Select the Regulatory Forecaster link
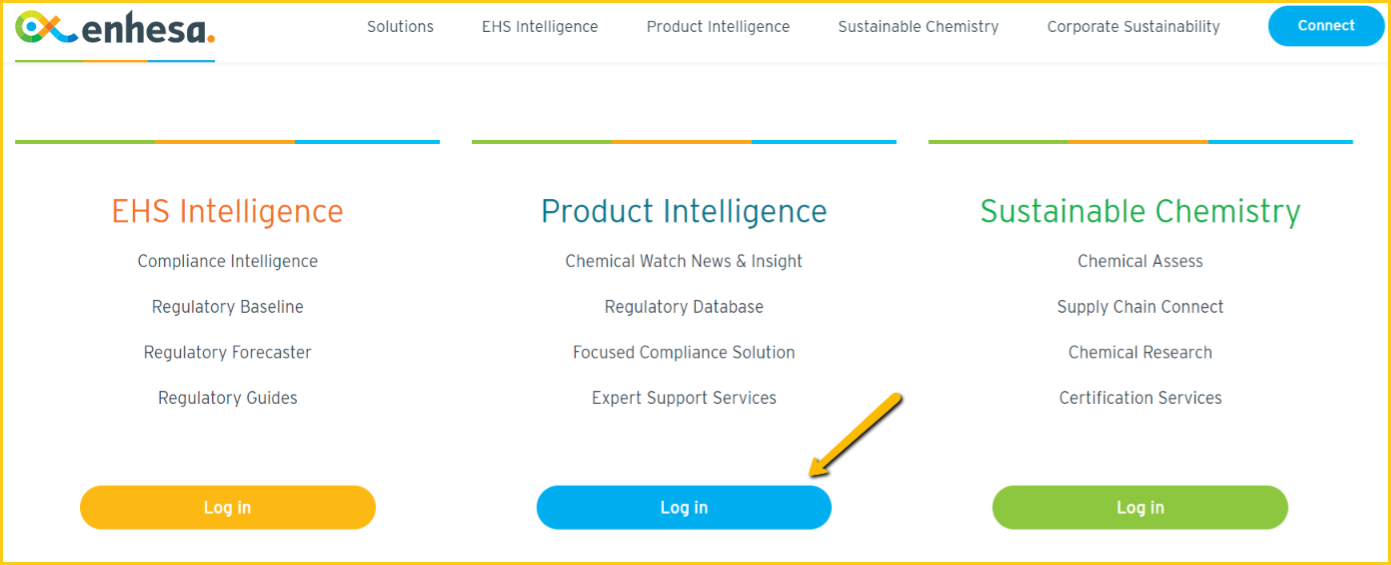 pyautogui.click(x=228, y=352)
